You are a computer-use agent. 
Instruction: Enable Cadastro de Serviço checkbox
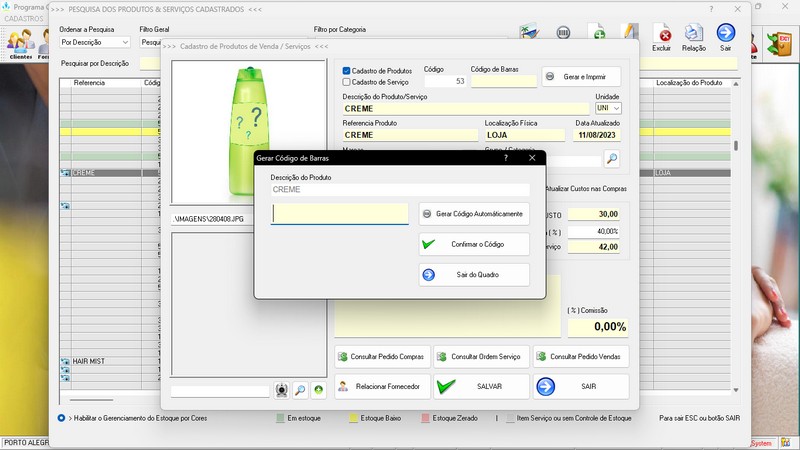click(346, 82)
